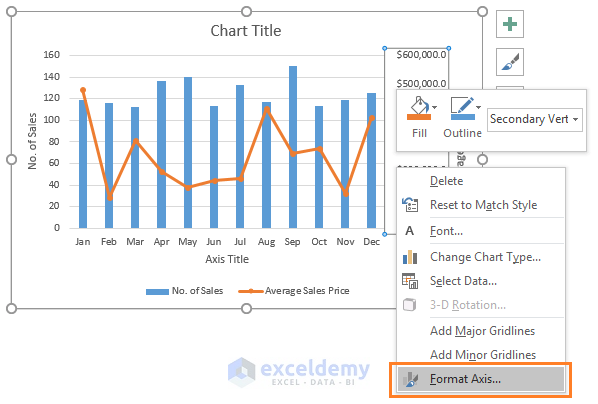This screenshot has height=404, width=598.
Task: Expand the Outline color dropdown arrow
Action: pos(479,107)
